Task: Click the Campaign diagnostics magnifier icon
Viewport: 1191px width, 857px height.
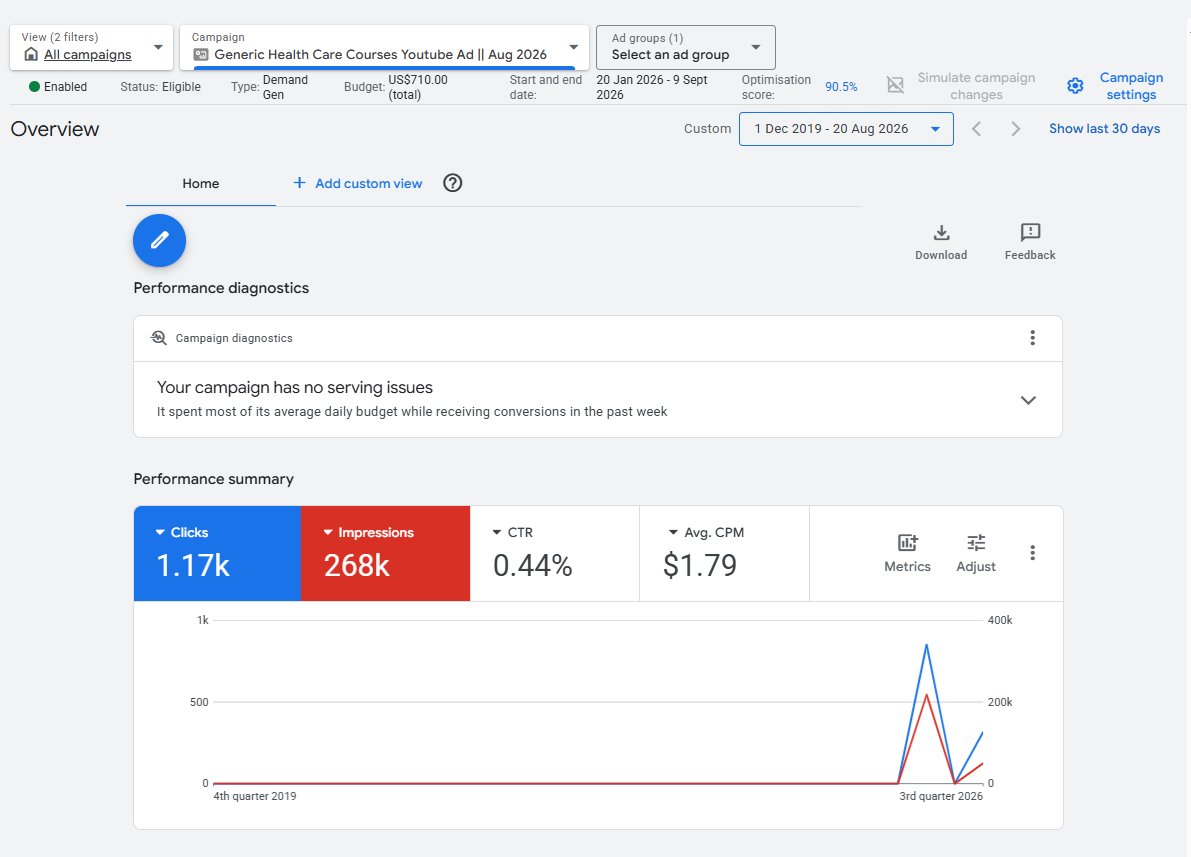Action: pyautogui.click(x=159, y=338)
